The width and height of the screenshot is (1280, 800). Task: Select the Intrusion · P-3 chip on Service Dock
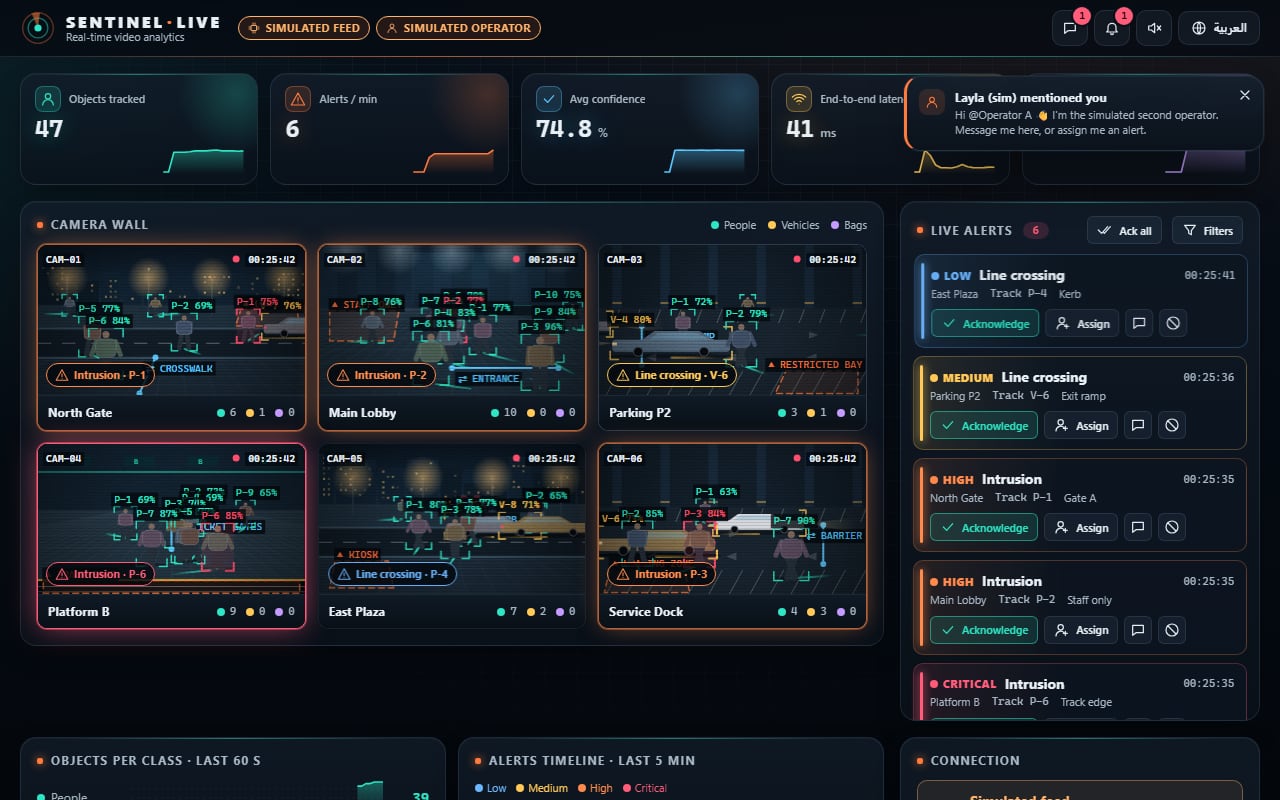pos(662,574)
